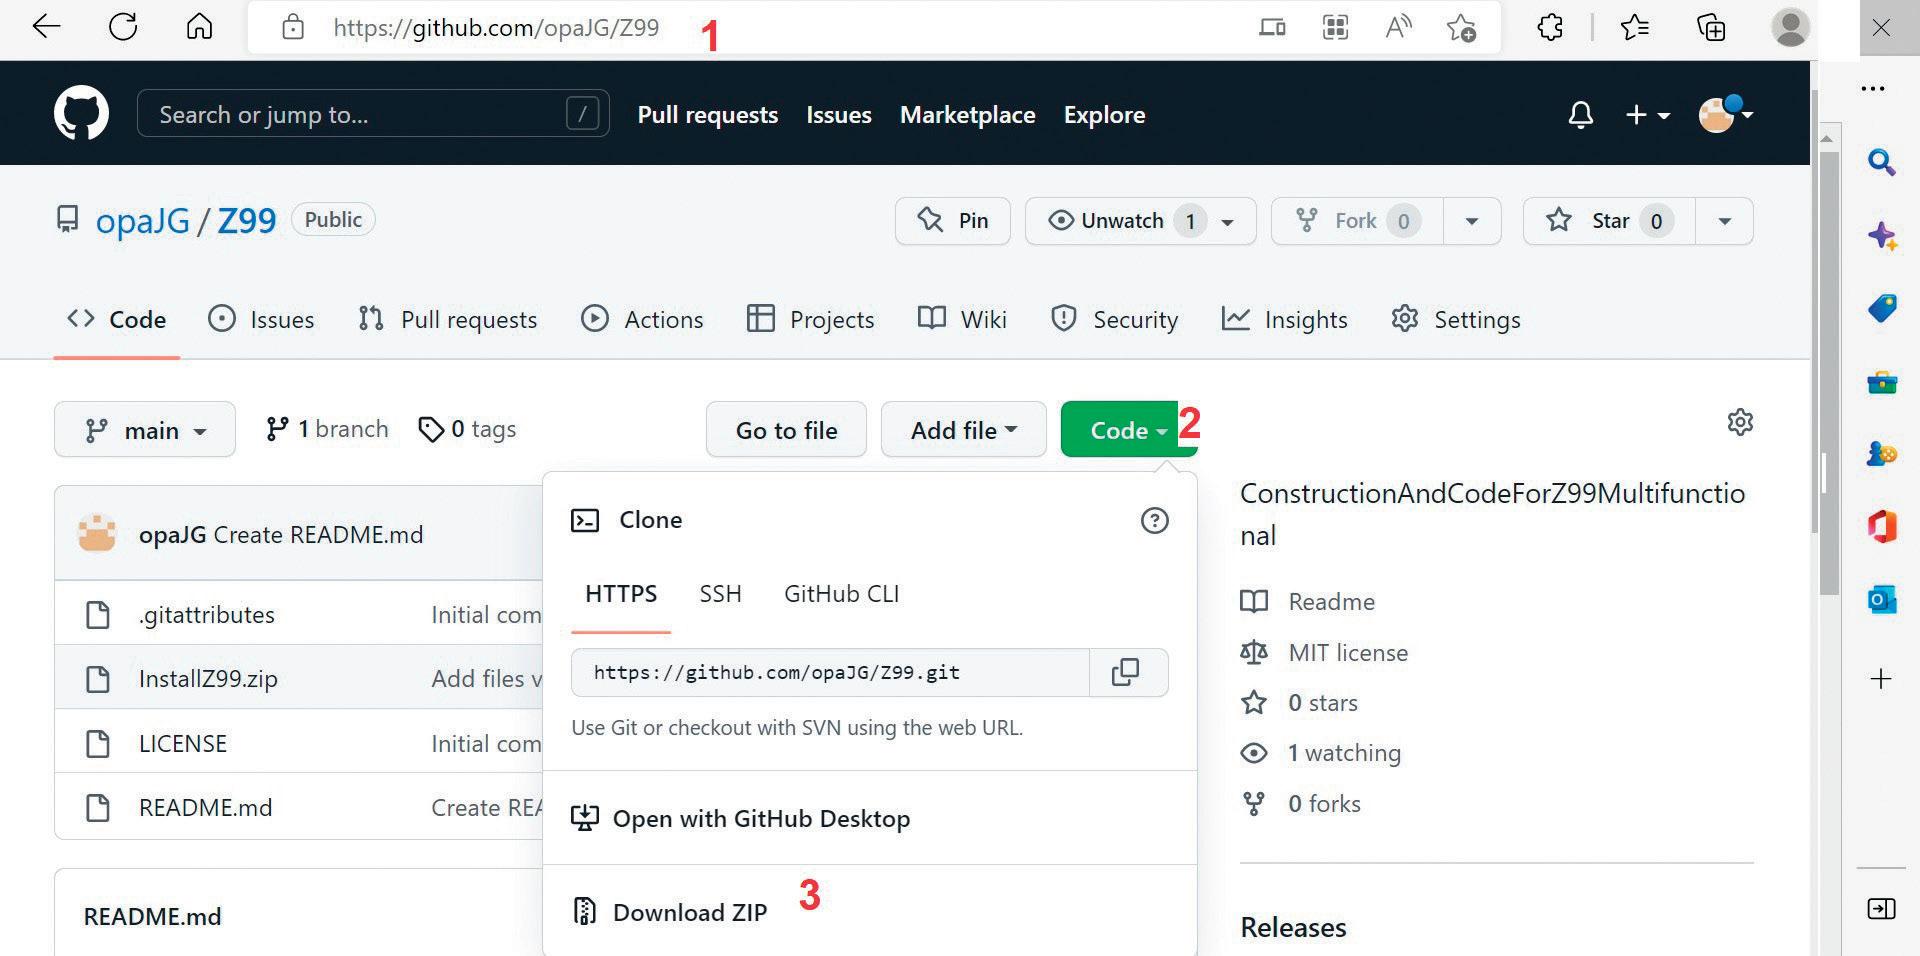Open the QR code icon in the address bar
This screenshot has width=1920, height=956.
pyautogui.click(x=1336, y=28)
